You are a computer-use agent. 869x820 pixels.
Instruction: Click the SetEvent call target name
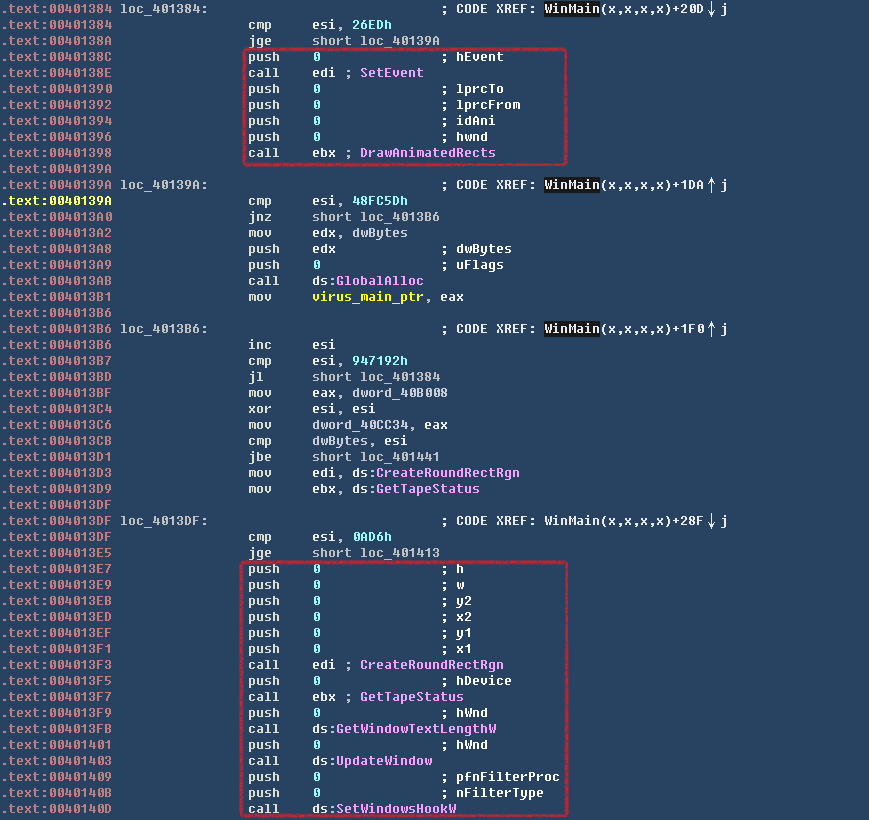tap(391, 73)
